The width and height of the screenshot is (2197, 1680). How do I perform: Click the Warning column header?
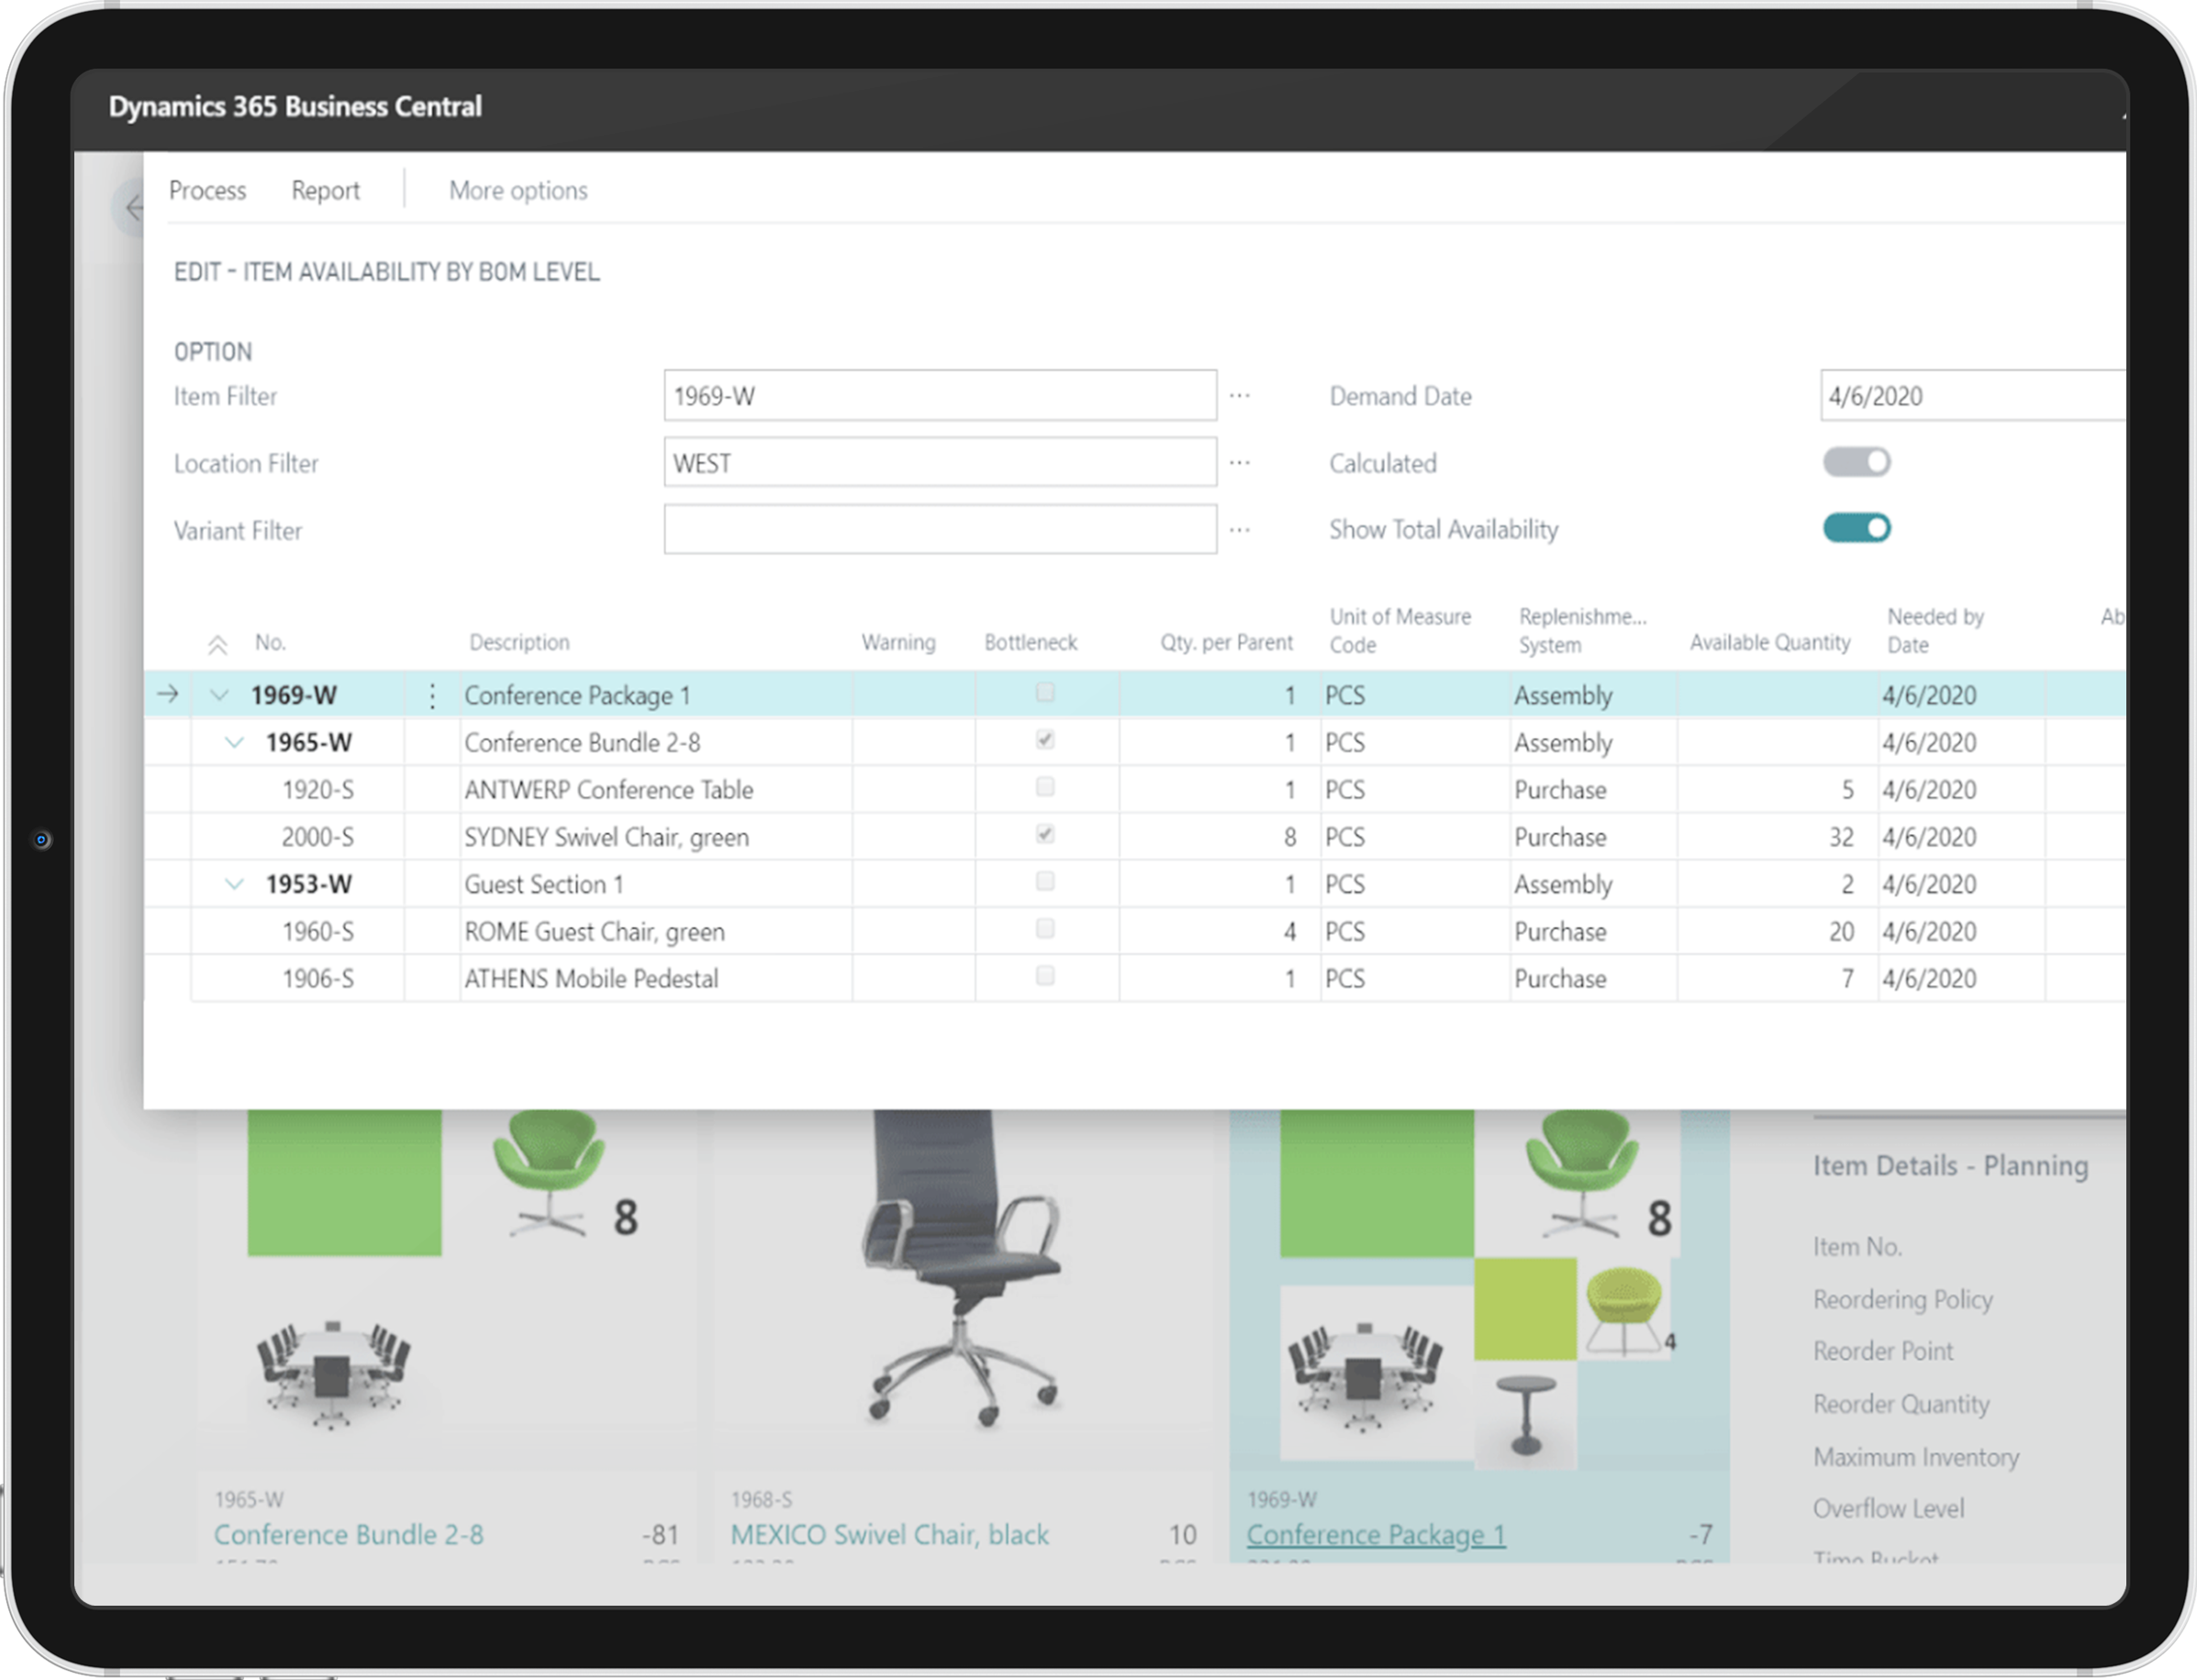[x=898, y=642]
